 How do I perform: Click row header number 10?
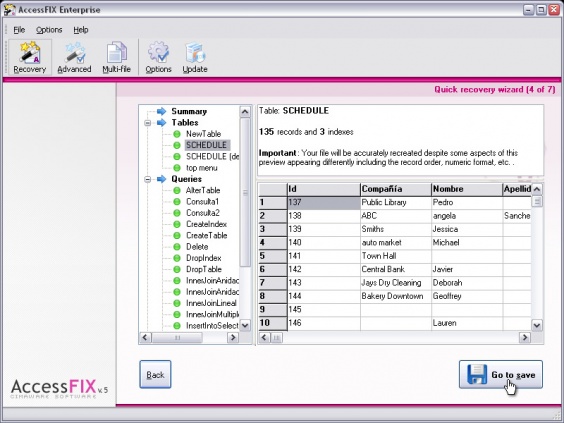pyautogui.click(x=273, y=323)
